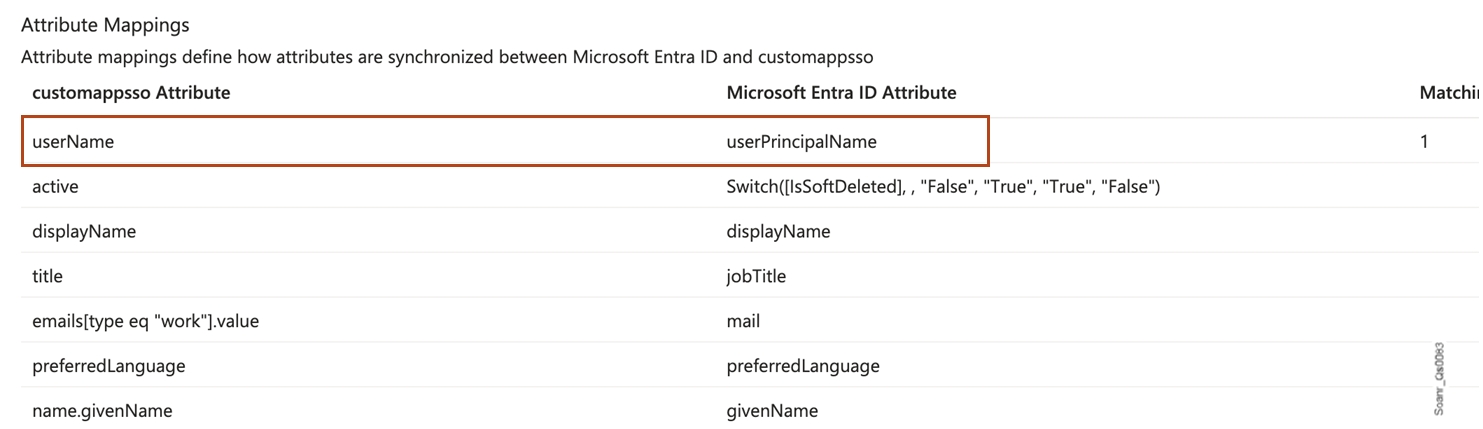The height and width of the screenshot is (429, 1483).
Task: Select the jobTitle Entra ID attribute
Action: point(756,277)
